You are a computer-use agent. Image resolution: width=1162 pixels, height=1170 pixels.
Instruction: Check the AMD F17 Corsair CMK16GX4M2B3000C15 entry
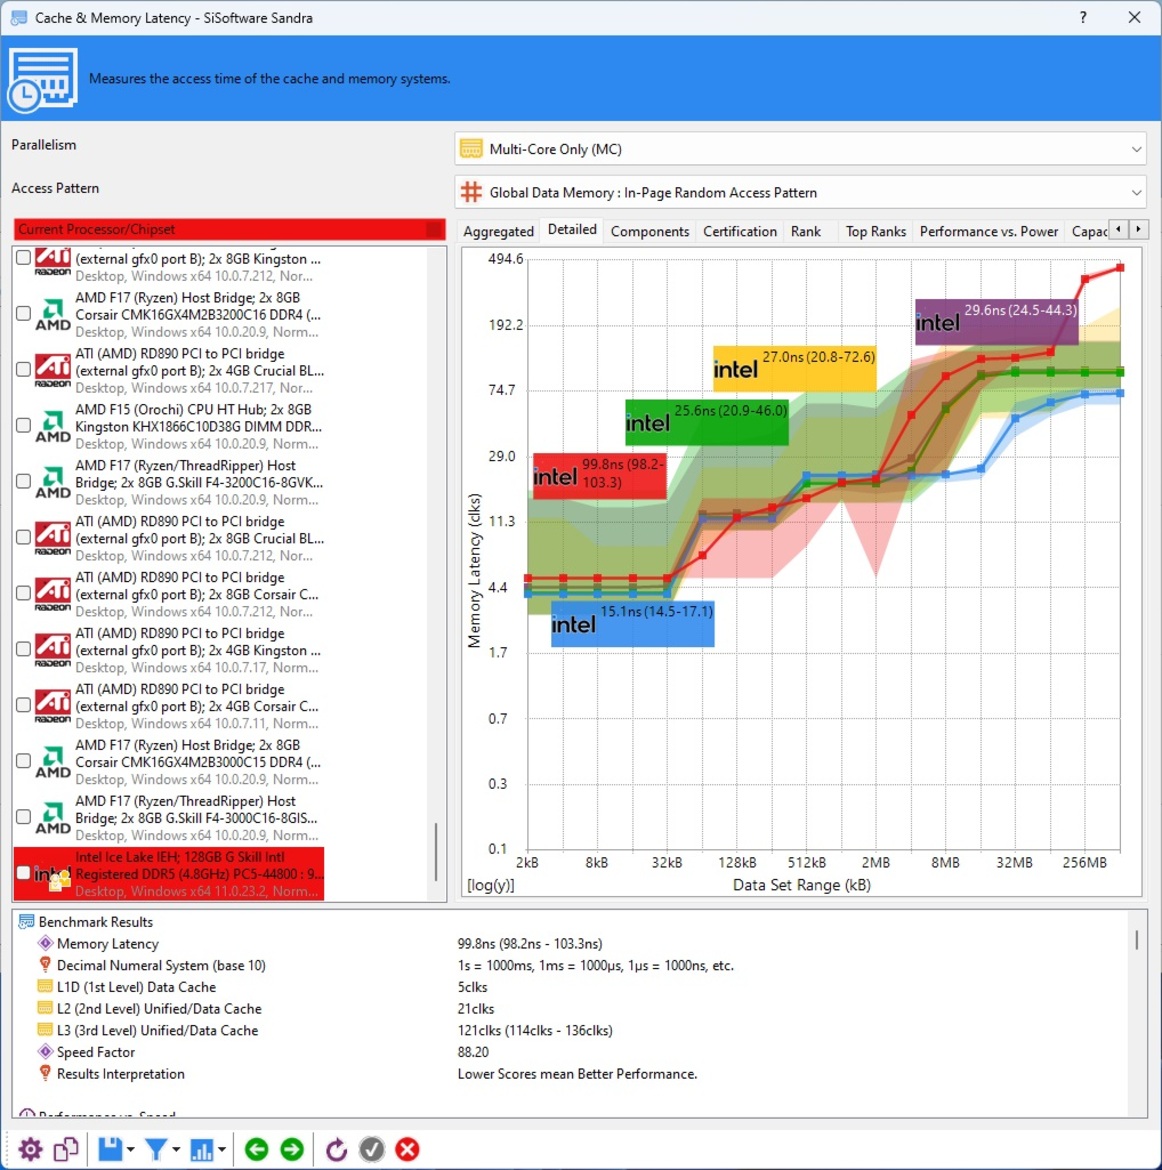23,761
